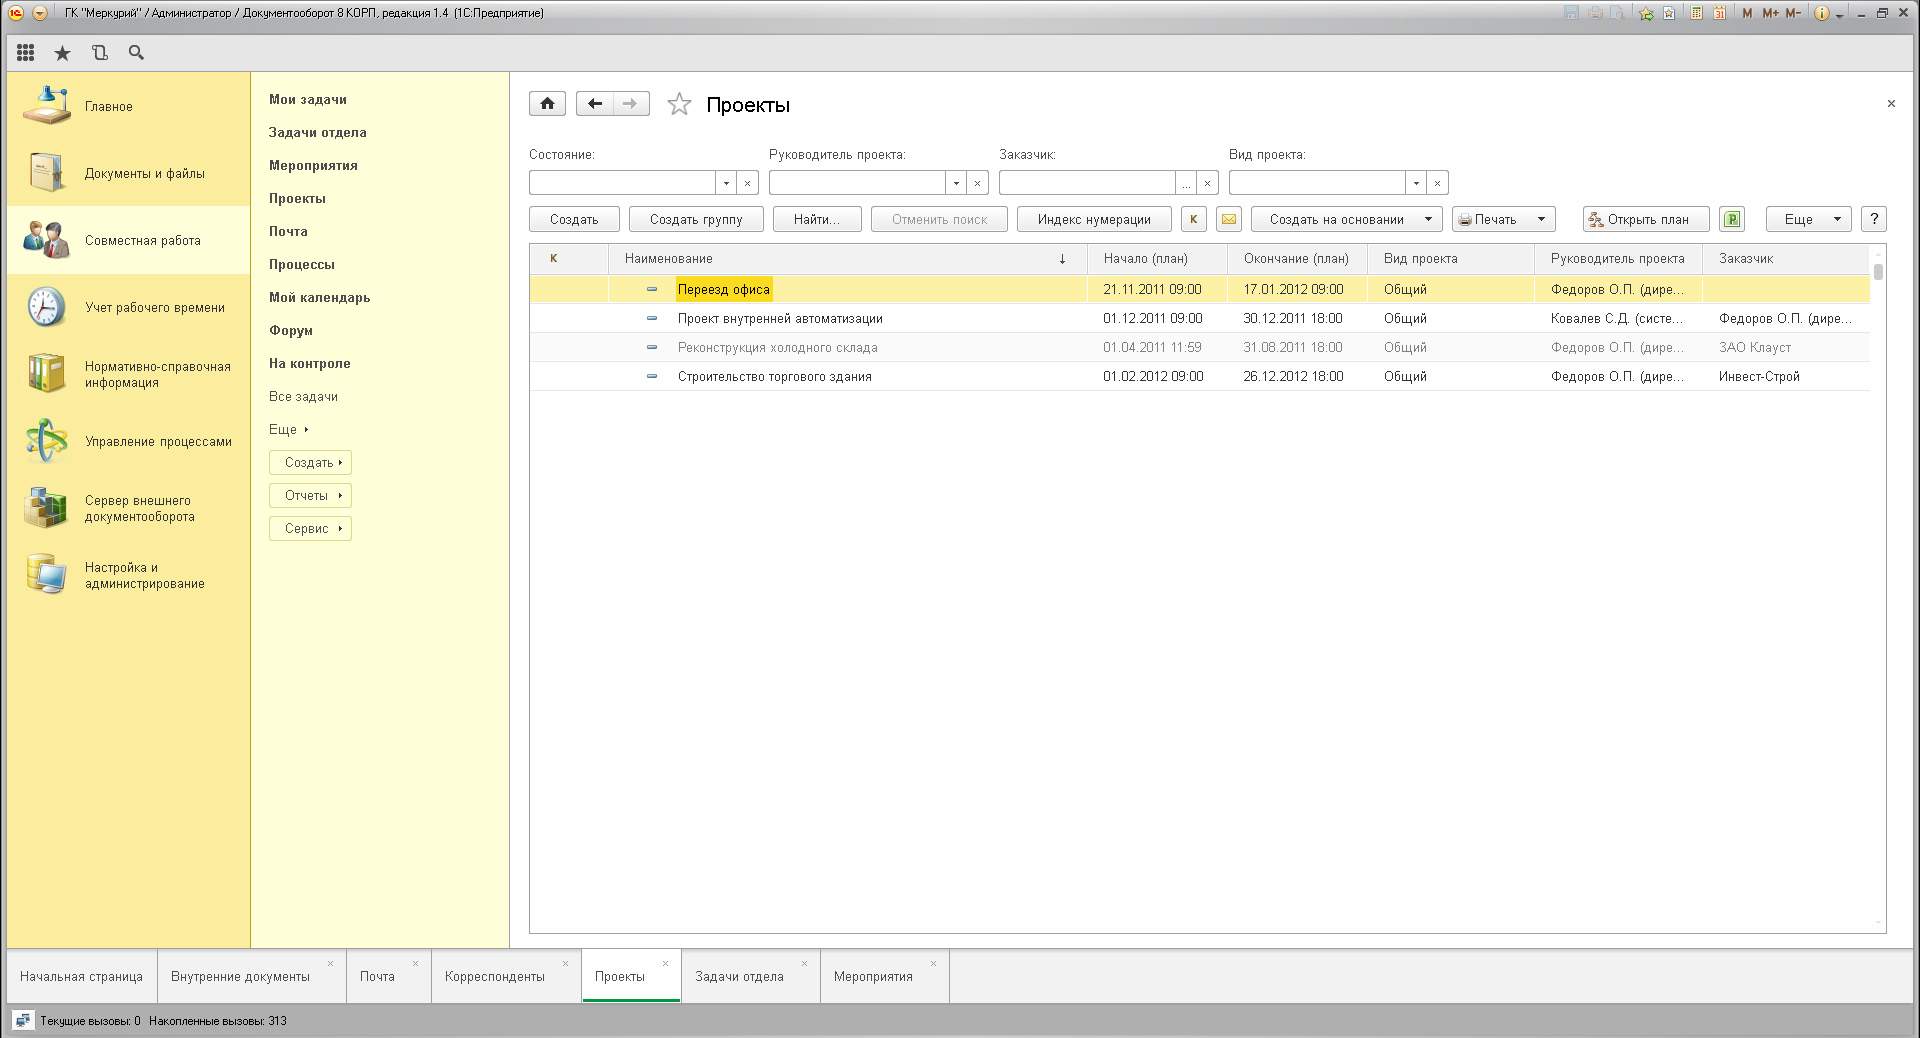
Task: Open the Главное section
Action: (x=128, y=106)
